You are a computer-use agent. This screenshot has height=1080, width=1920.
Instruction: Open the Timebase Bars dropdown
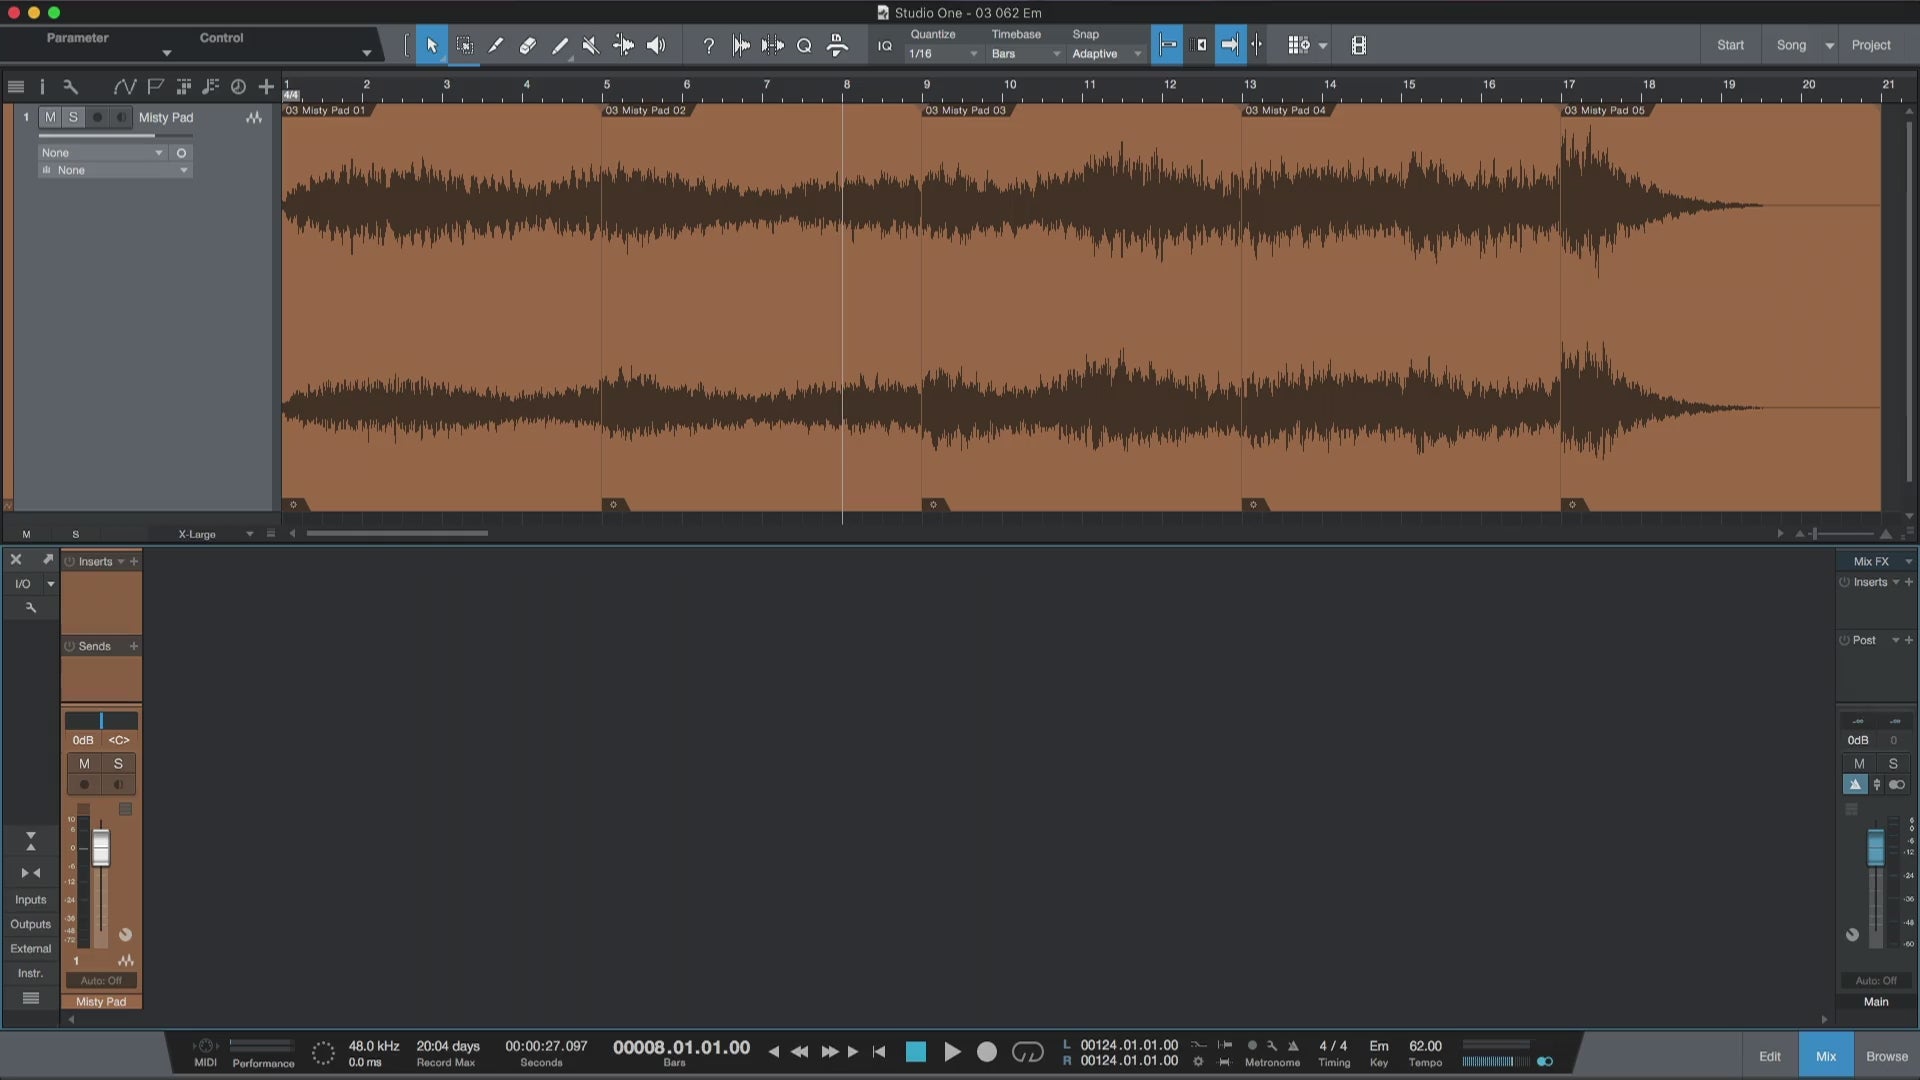click(1025, 54)
